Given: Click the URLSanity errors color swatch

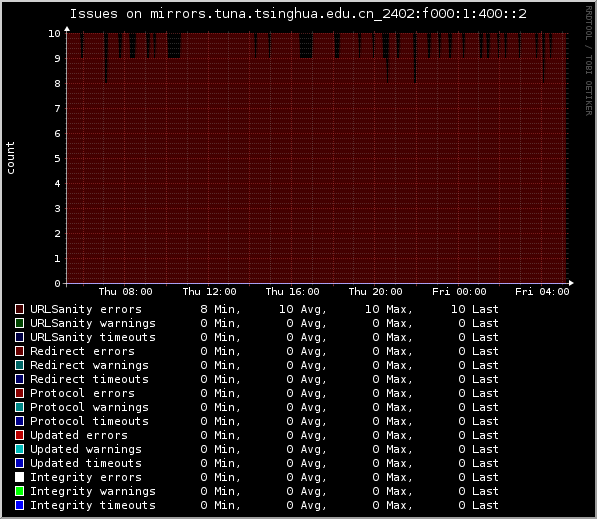Looking at the screenshot, I should point(19,309).
